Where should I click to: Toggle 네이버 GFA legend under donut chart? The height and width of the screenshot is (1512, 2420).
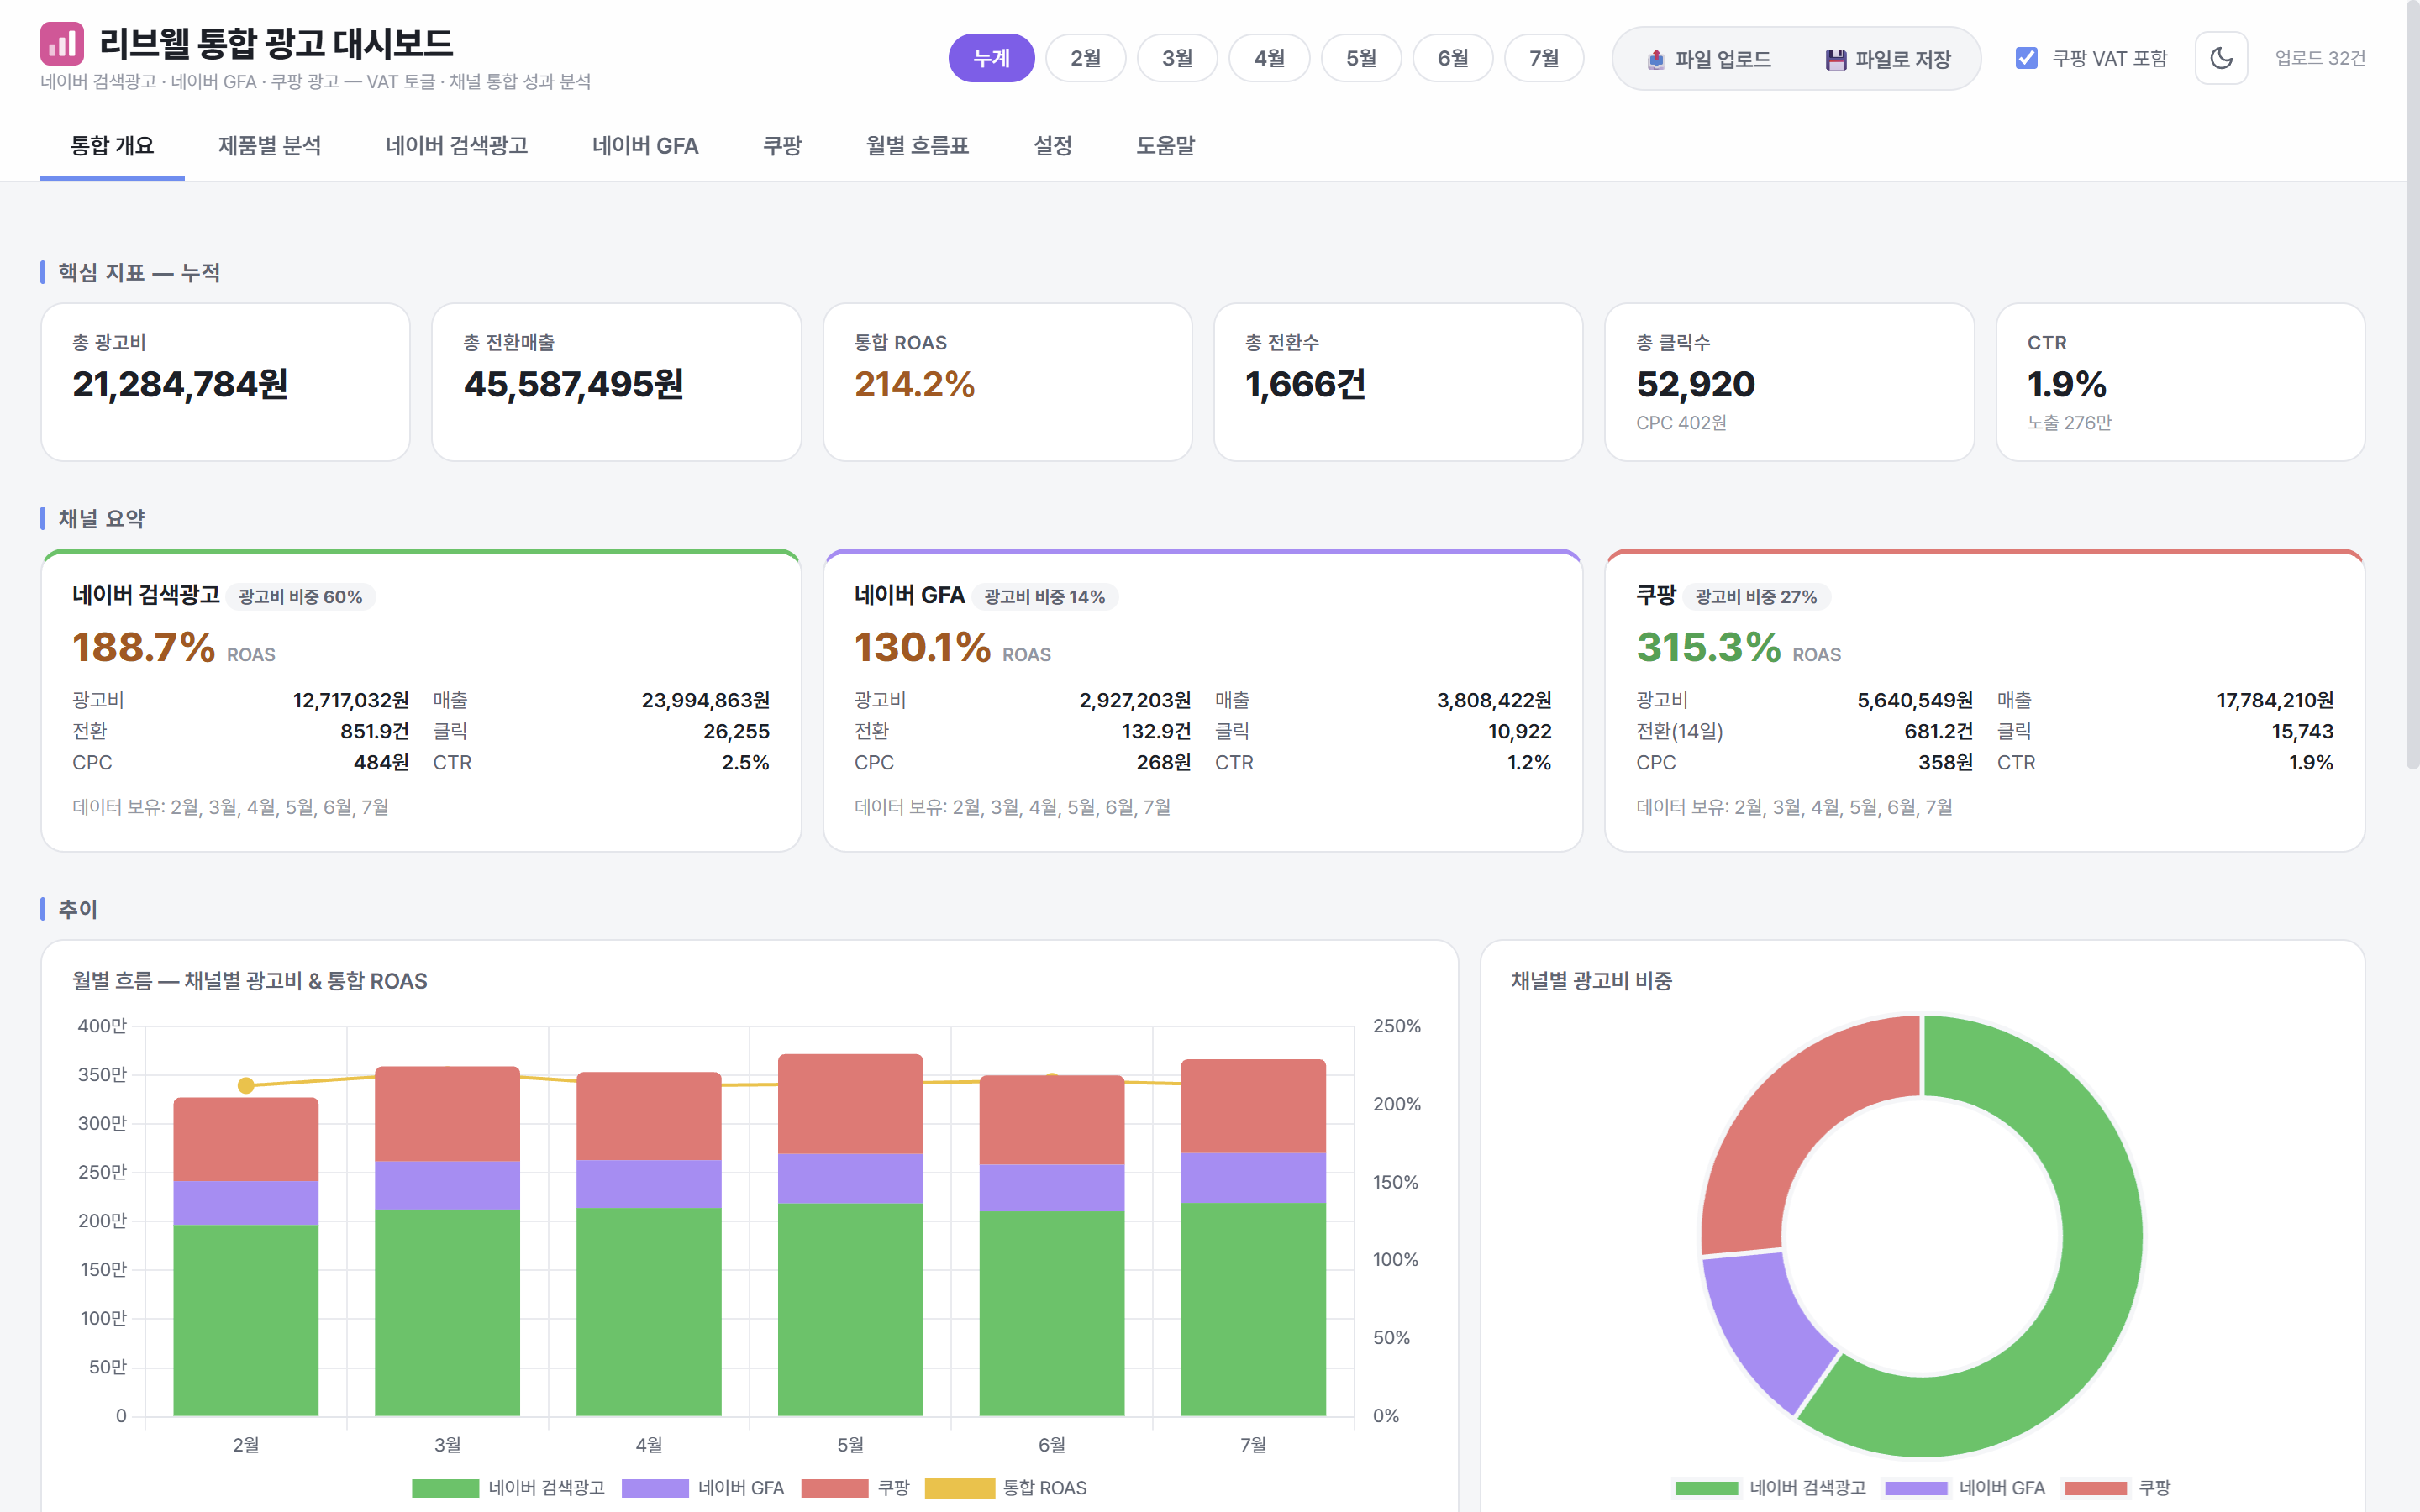click(x=1965, y=1488)
